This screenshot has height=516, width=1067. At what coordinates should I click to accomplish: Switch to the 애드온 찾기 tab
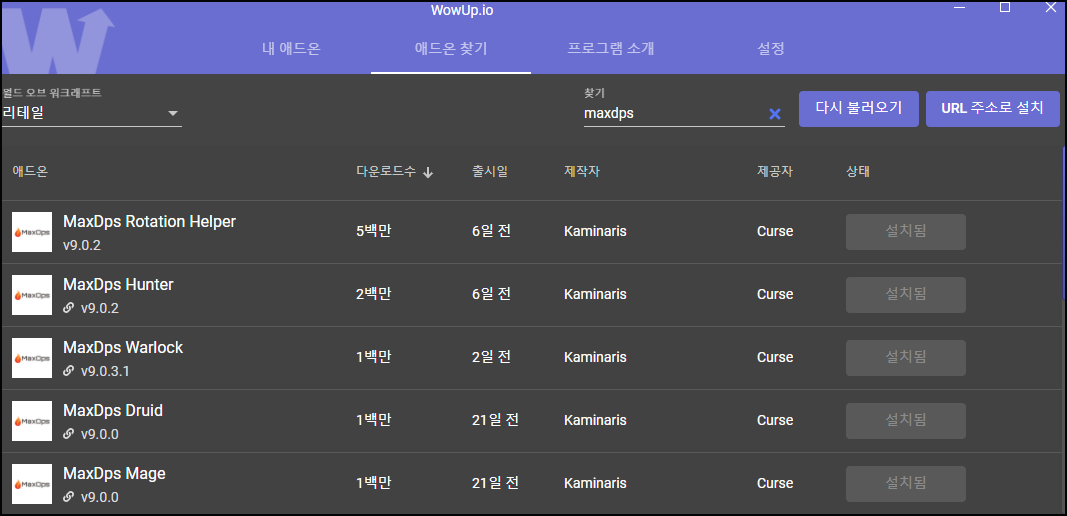tap(450, 49)
